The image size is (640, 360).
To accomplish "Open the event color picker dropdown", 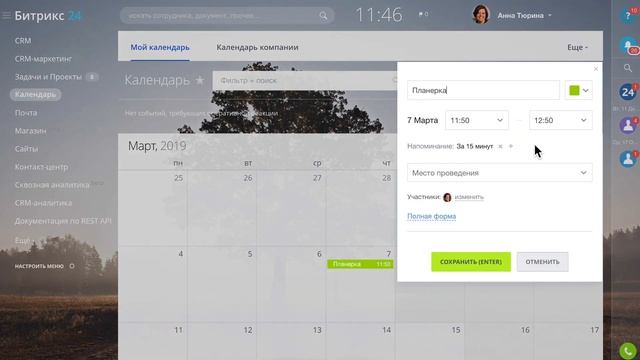I will pyautogui.click(x=579, y=90).
